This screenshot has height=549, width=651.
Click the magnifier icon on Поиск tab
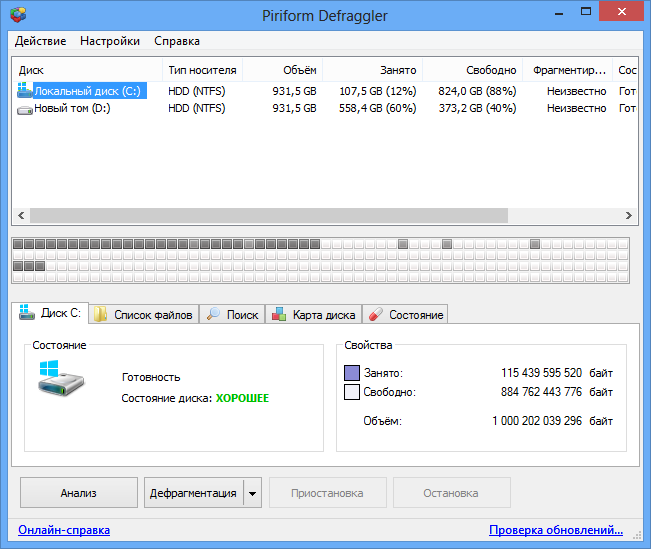[x=213, y=314]
